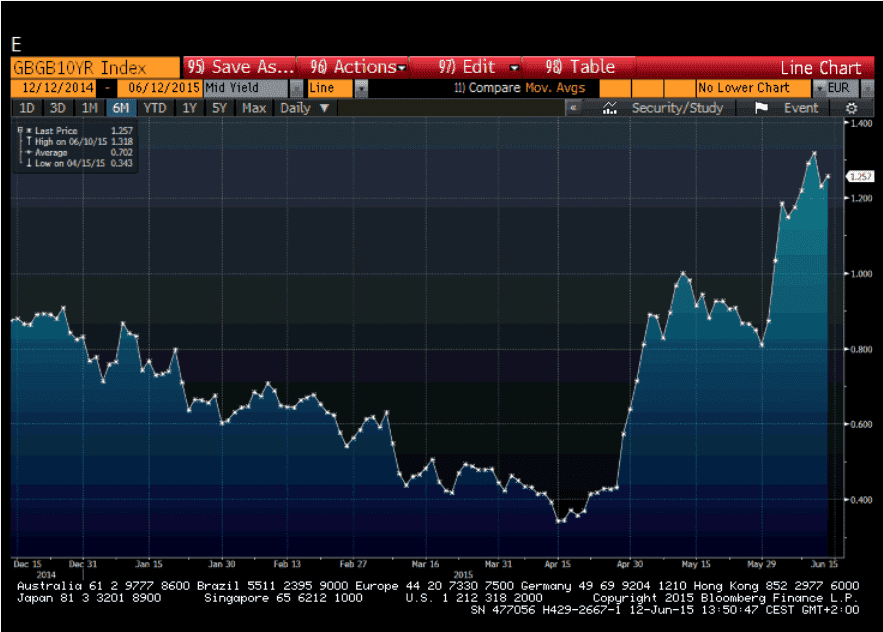
Task: Click the Security/Study chart icon
Action: point(609,108)
